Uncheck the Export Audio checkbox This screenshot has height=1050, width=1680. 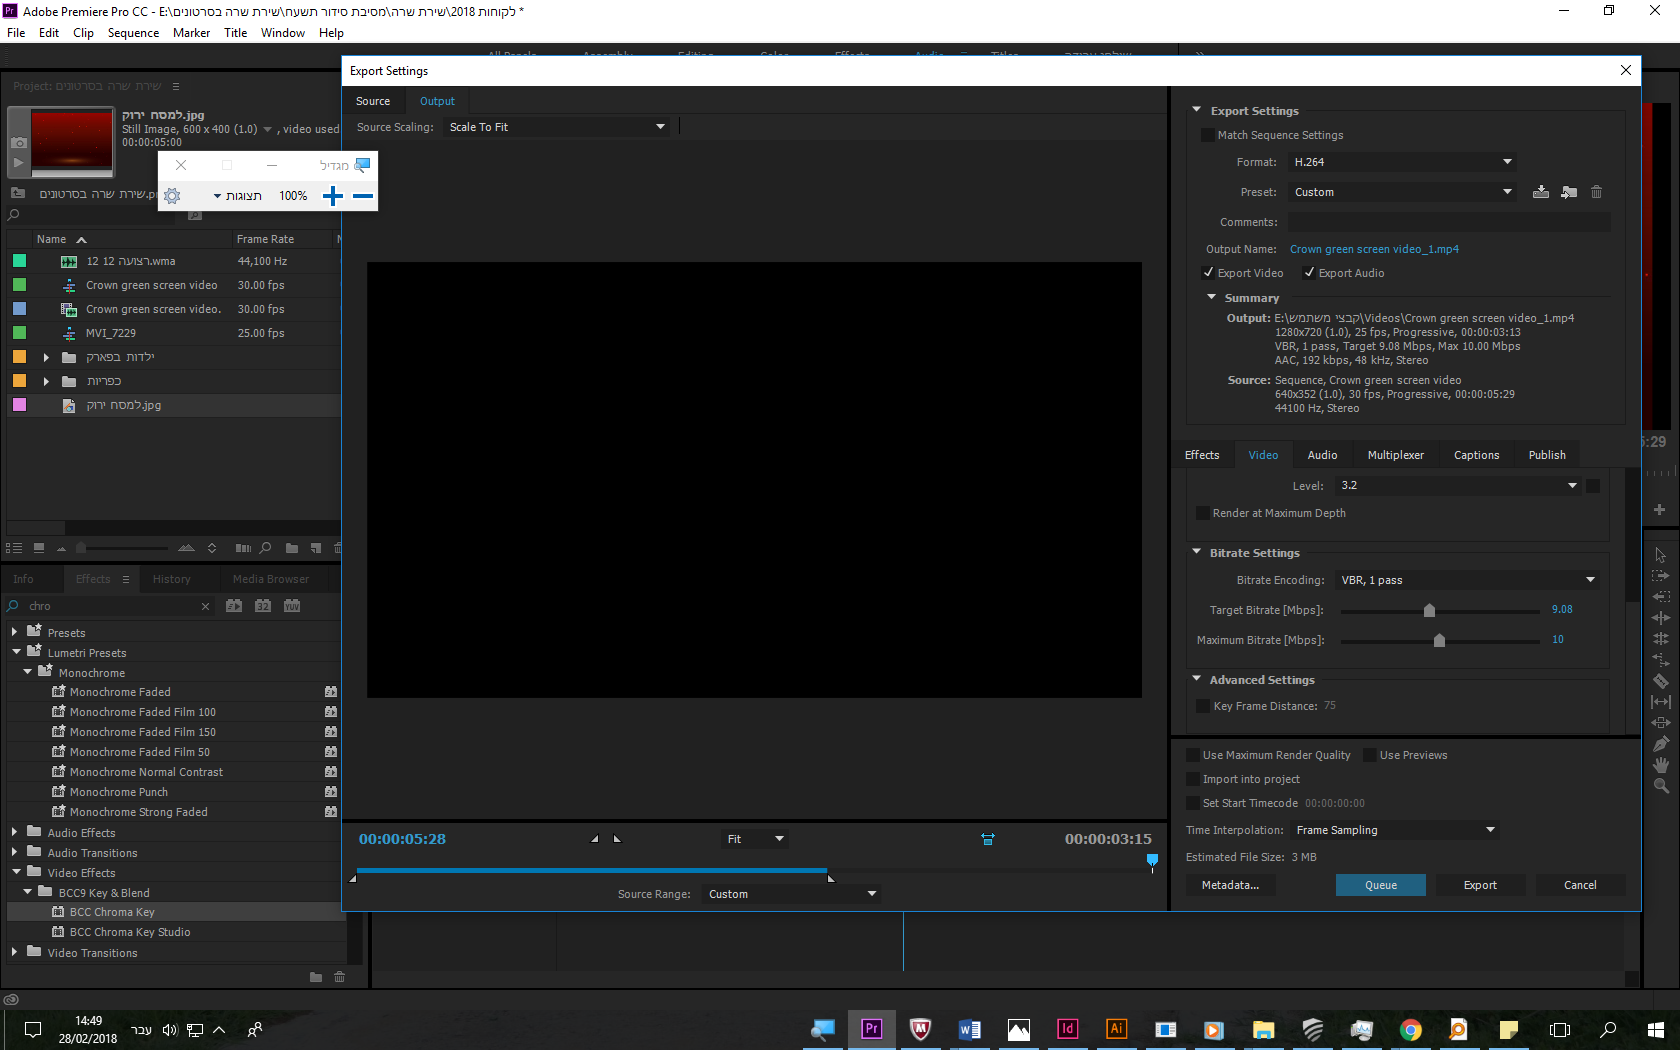[x=1309, y=273]
